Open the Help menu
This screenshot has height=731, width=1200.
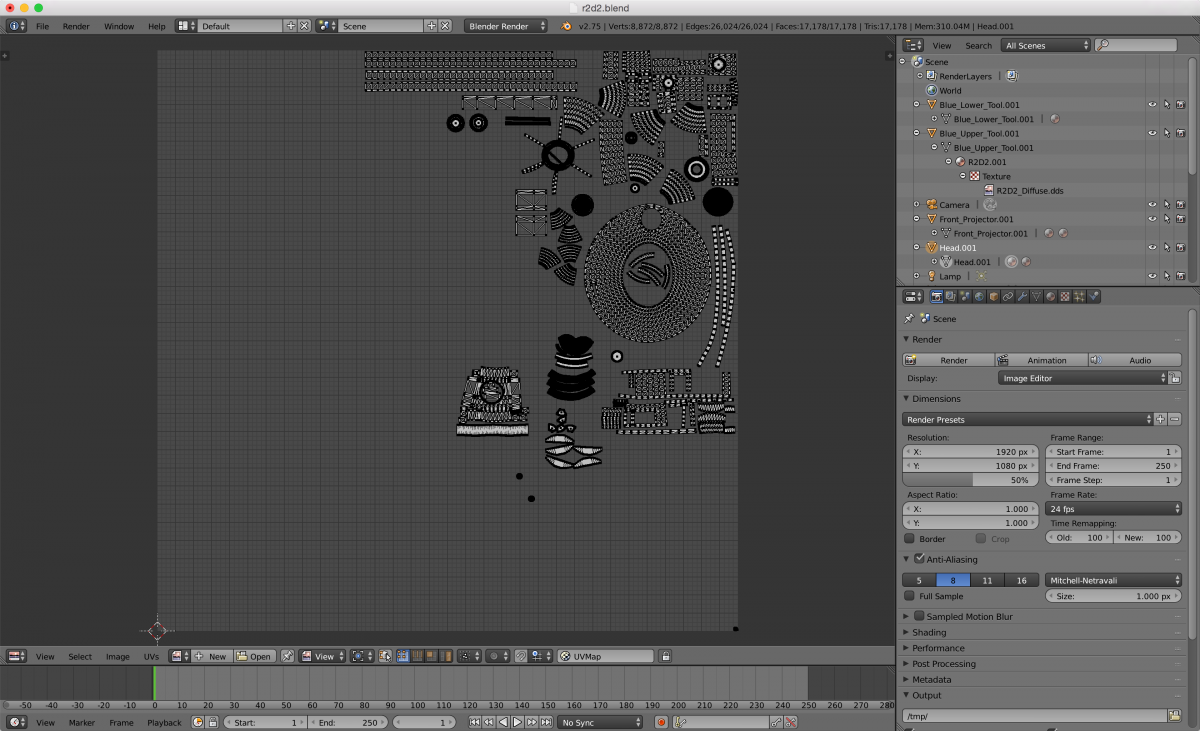point(157,26)
